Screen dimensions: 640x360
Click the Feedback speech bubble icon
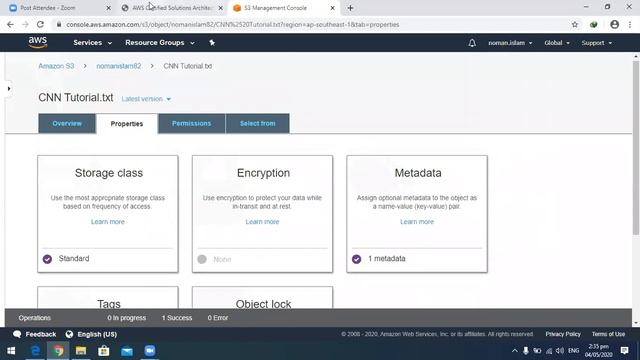click(17, 334)
